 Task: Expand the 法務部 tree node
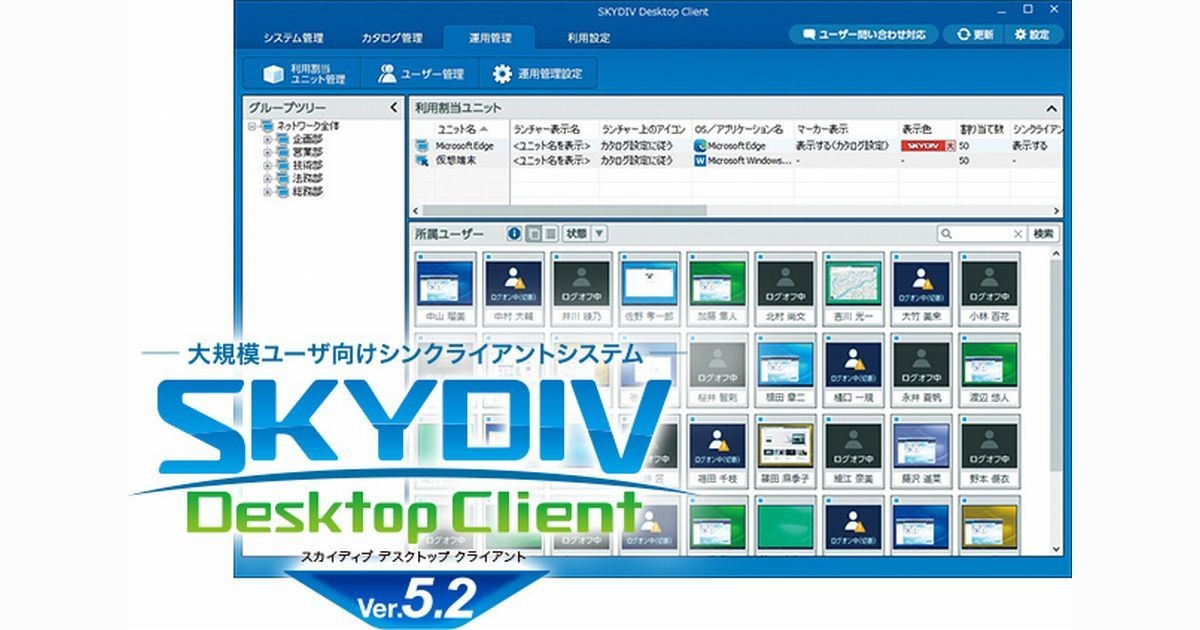pos(267,179)
